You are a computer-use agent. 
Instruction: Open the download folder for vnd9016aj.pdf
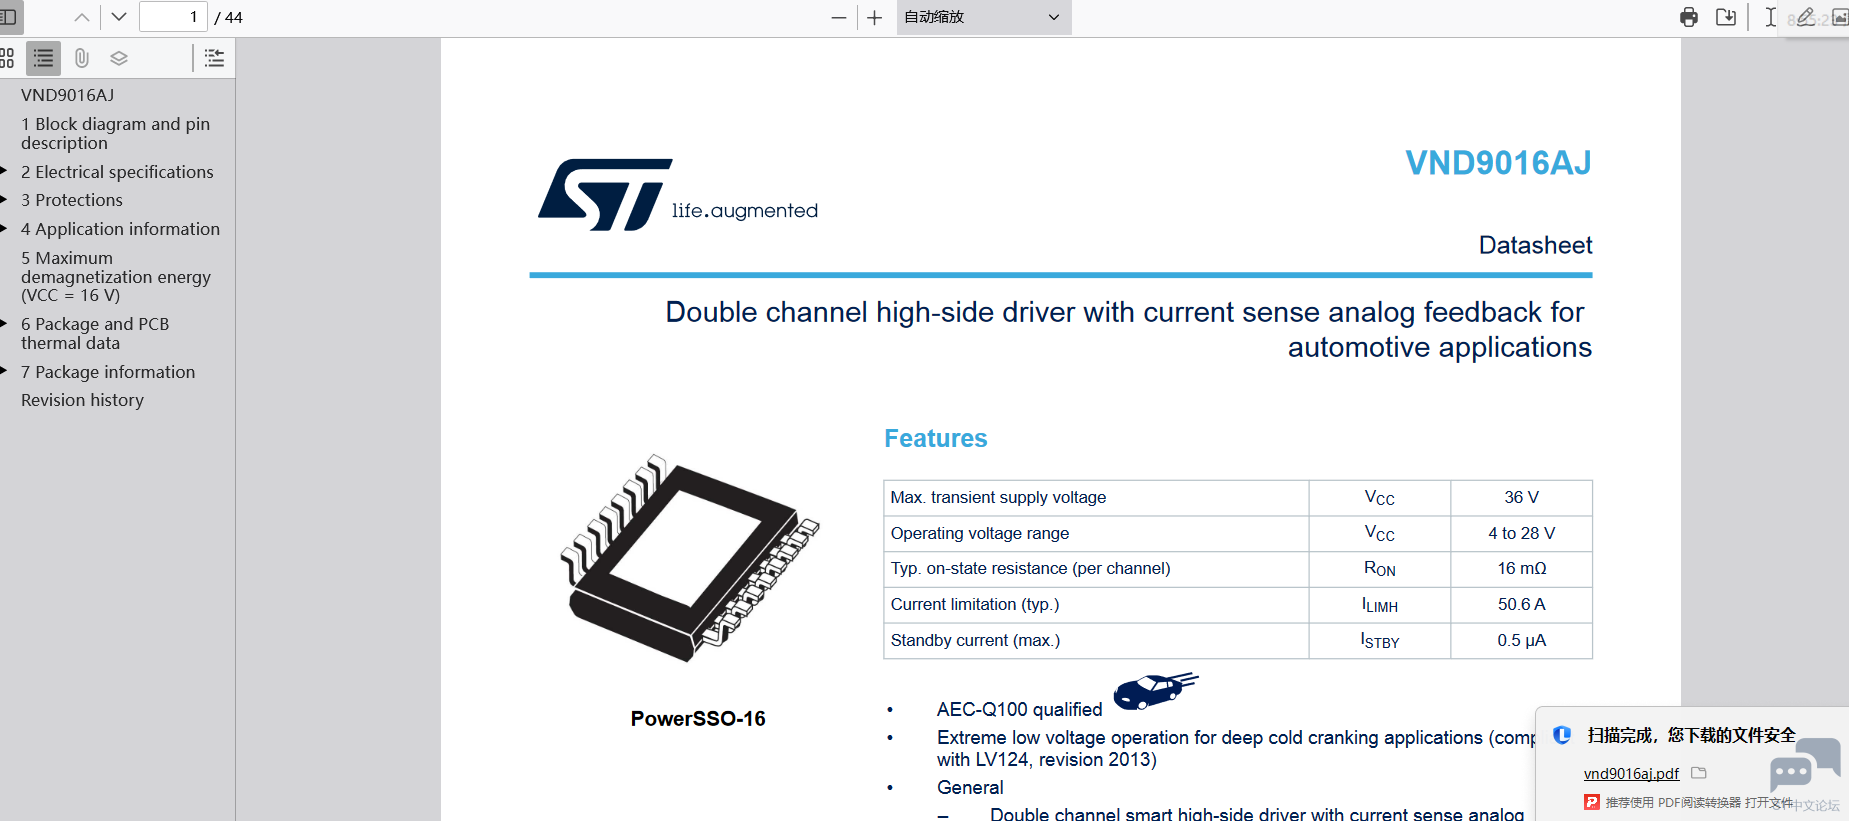pyautogui.click(x=1699, y=772)
